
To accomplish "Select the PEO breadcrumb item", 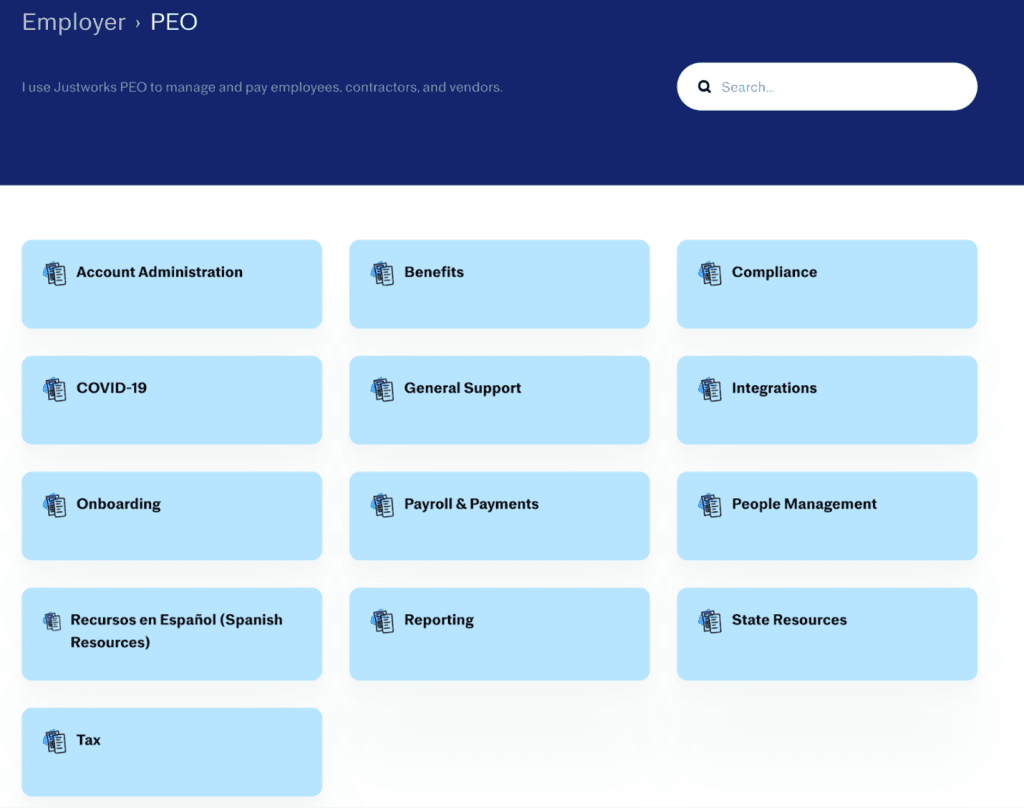I will [x=174, y=21].
